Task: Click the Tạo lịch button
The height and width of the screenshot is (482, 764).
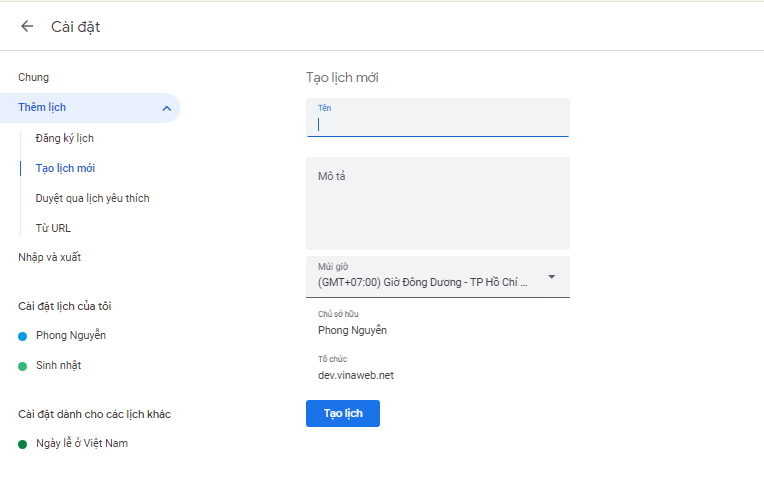Action: point(342,413)
